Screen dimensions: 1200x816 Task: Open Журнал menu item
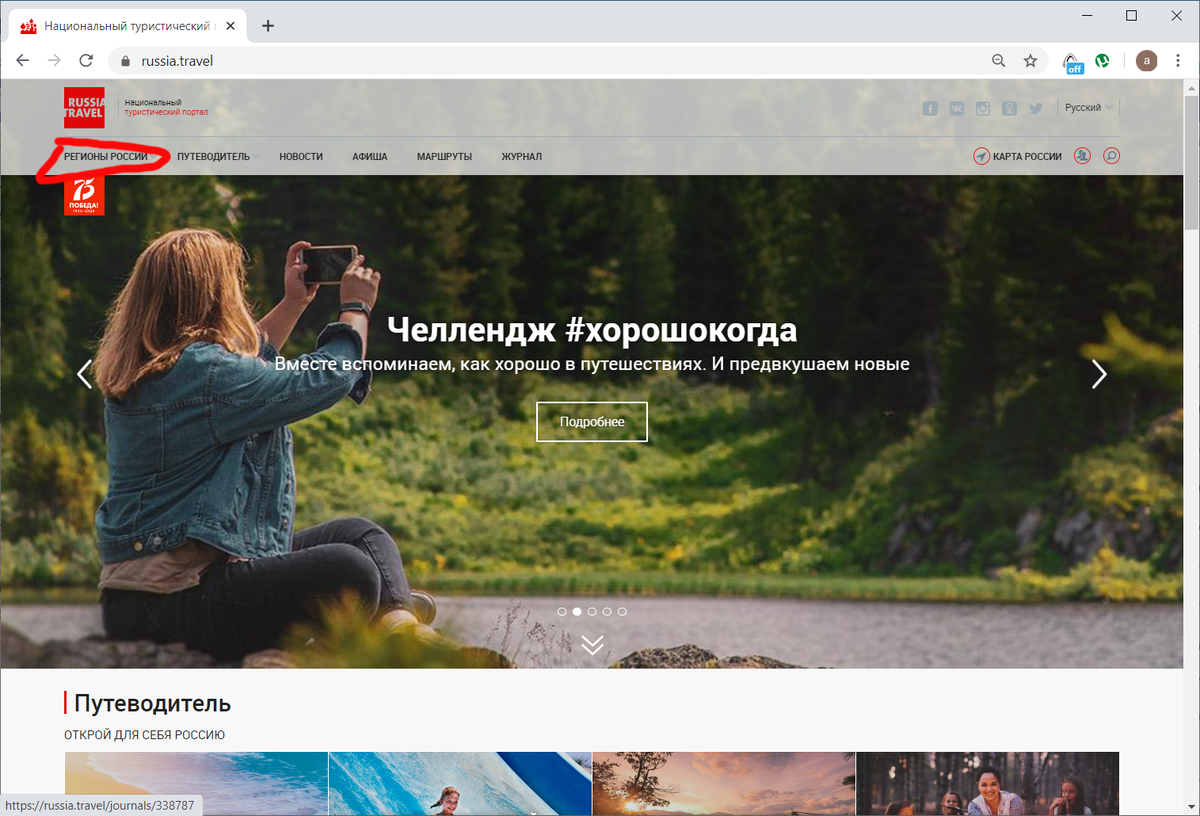[522, 157]
